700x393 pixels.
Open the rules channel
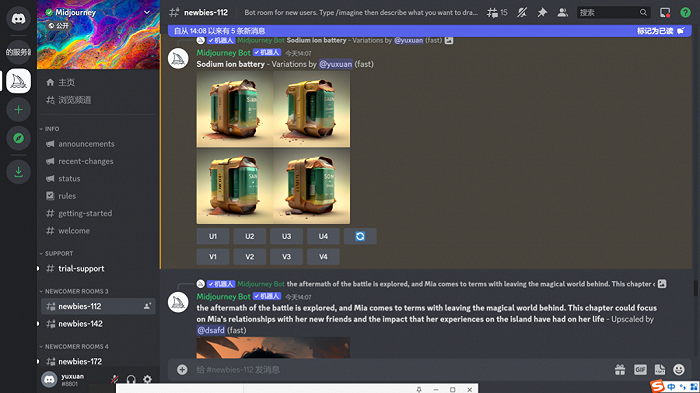tap(98, 196)
